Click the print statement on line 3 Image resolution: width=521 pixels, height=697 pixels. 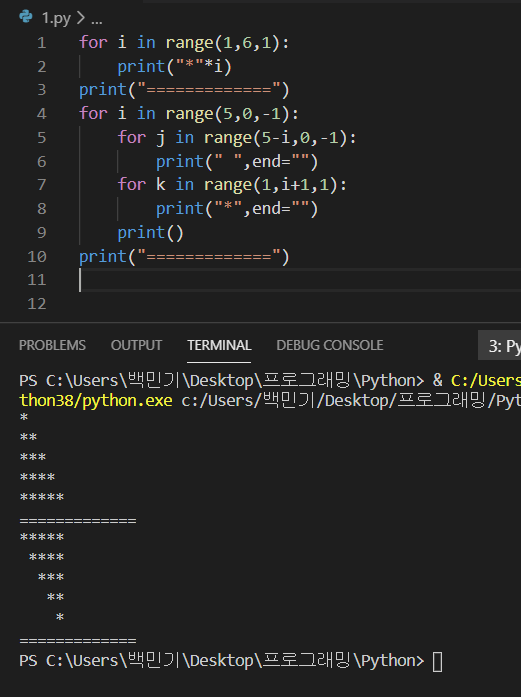pyautogui.click(x=184, y=90)
